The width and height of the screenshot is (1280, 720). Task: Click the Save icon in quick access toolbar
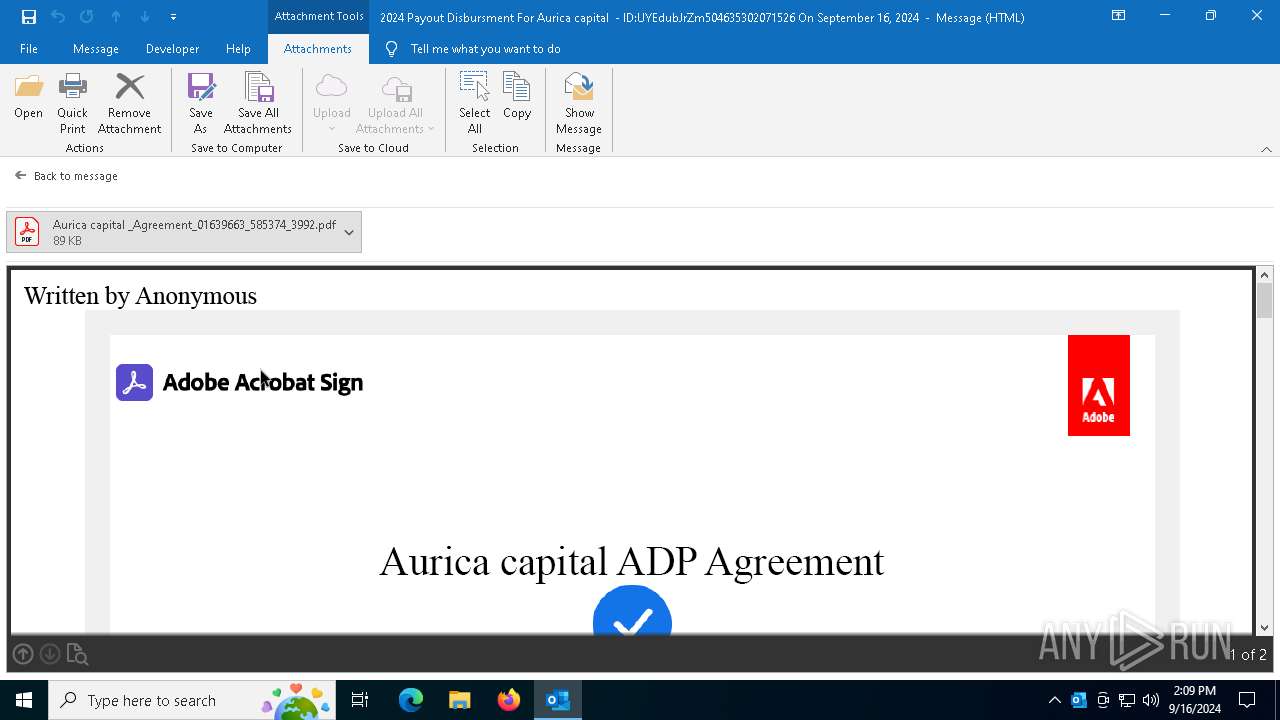point(29,17)
